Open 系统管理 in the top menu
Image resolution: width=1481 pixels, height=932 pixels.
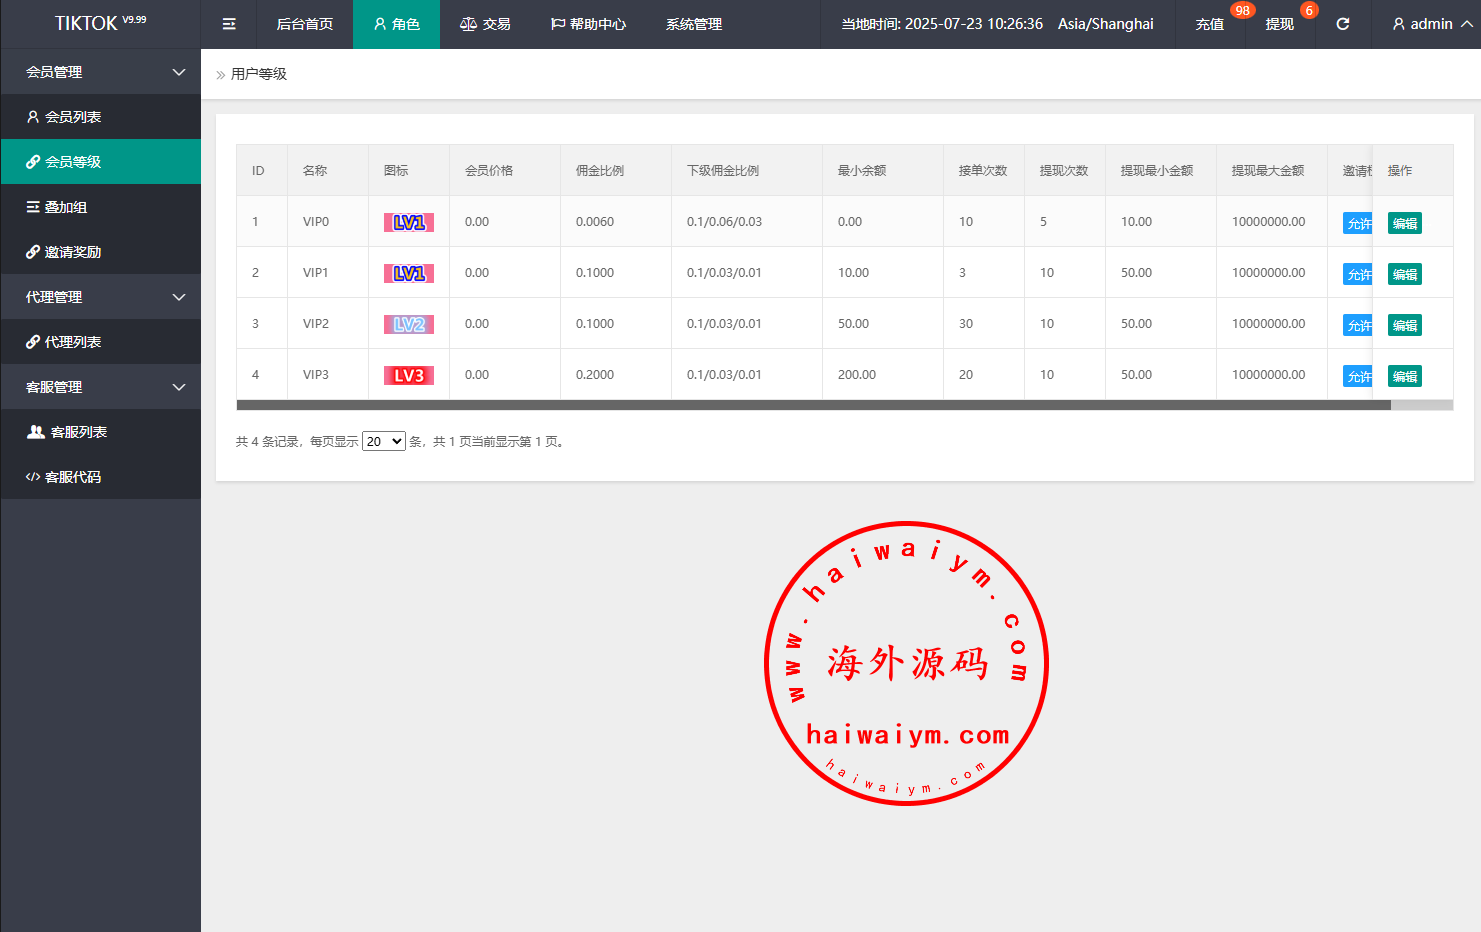point(693,24)
